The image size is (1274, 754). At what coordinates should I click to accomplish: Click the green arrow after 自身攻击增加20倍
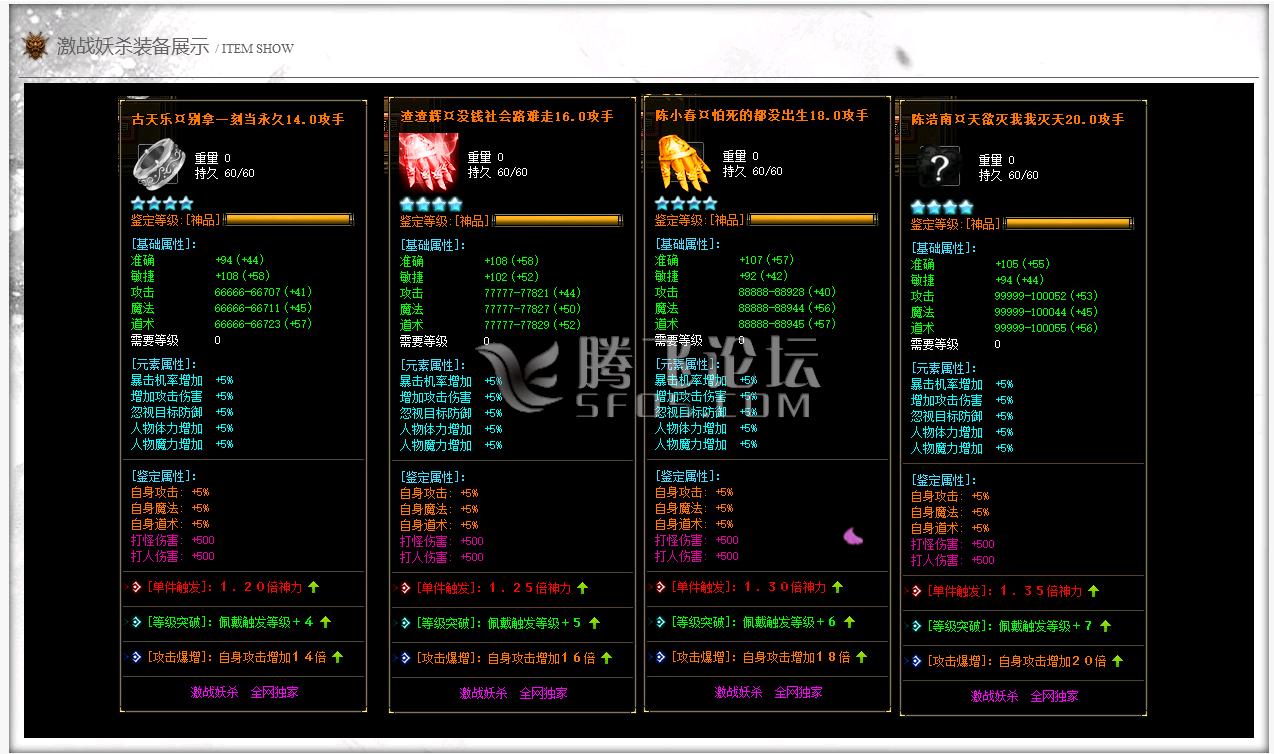point(1117,661)
